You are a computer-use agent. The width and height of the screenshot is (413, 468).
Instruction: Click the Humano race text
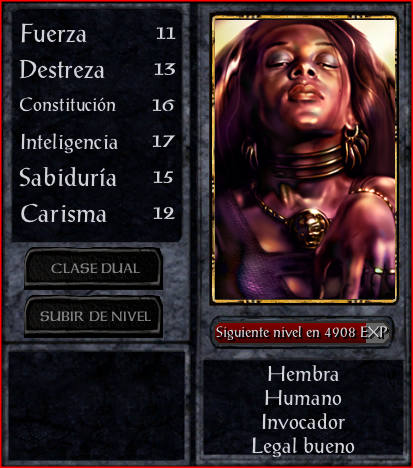(303, 398)
